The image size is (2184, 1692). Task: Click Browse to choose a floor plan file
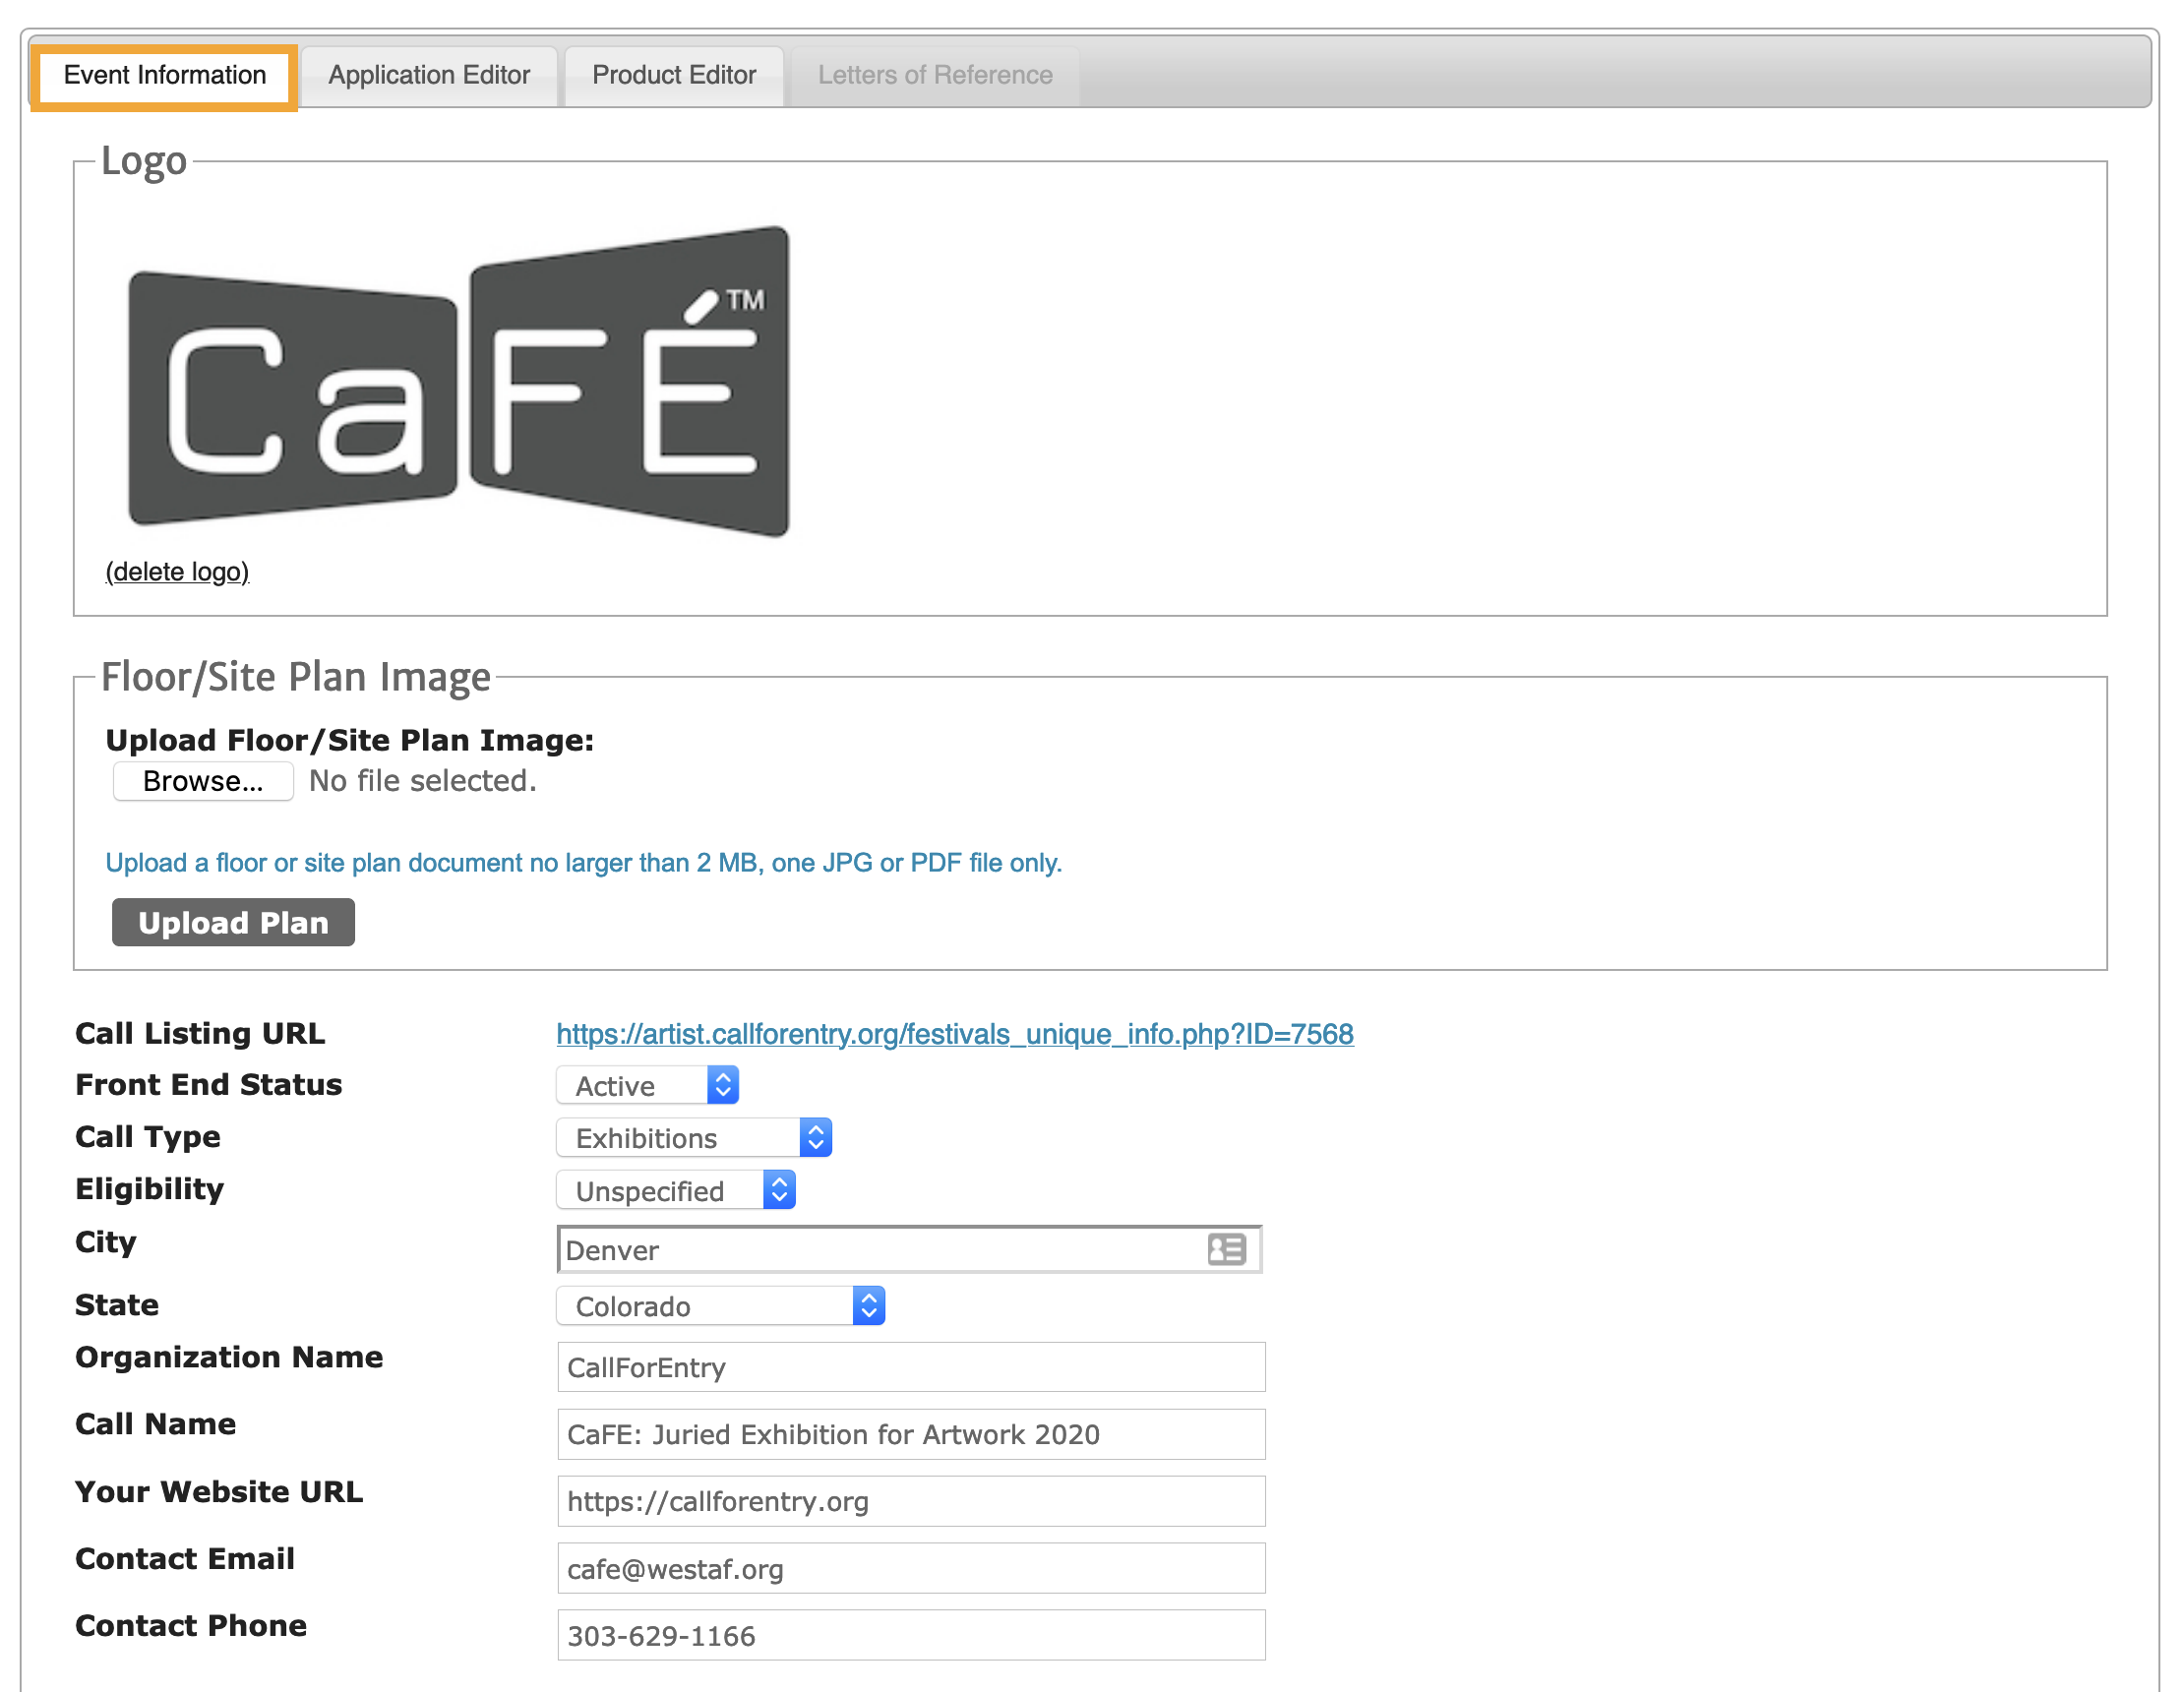click(x=203, y=781)
